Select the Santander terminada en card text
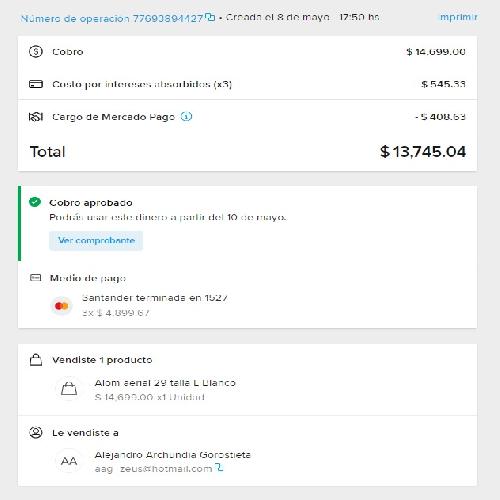 pyautogui.click(x=155, y=298)
